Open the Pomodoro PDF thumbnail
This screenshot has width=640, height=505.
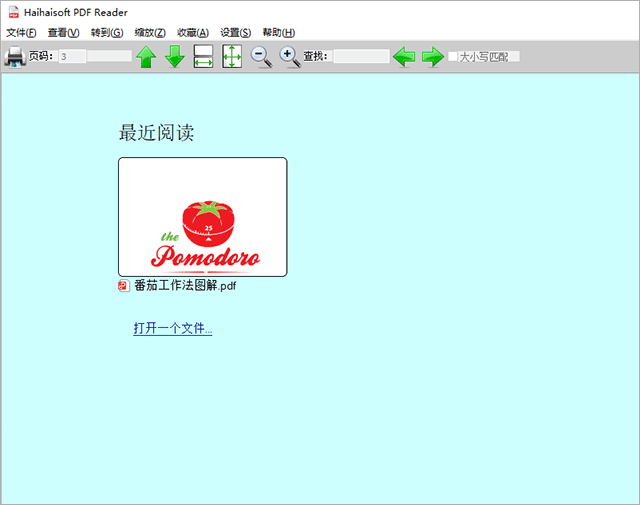(x=203, y=217)
